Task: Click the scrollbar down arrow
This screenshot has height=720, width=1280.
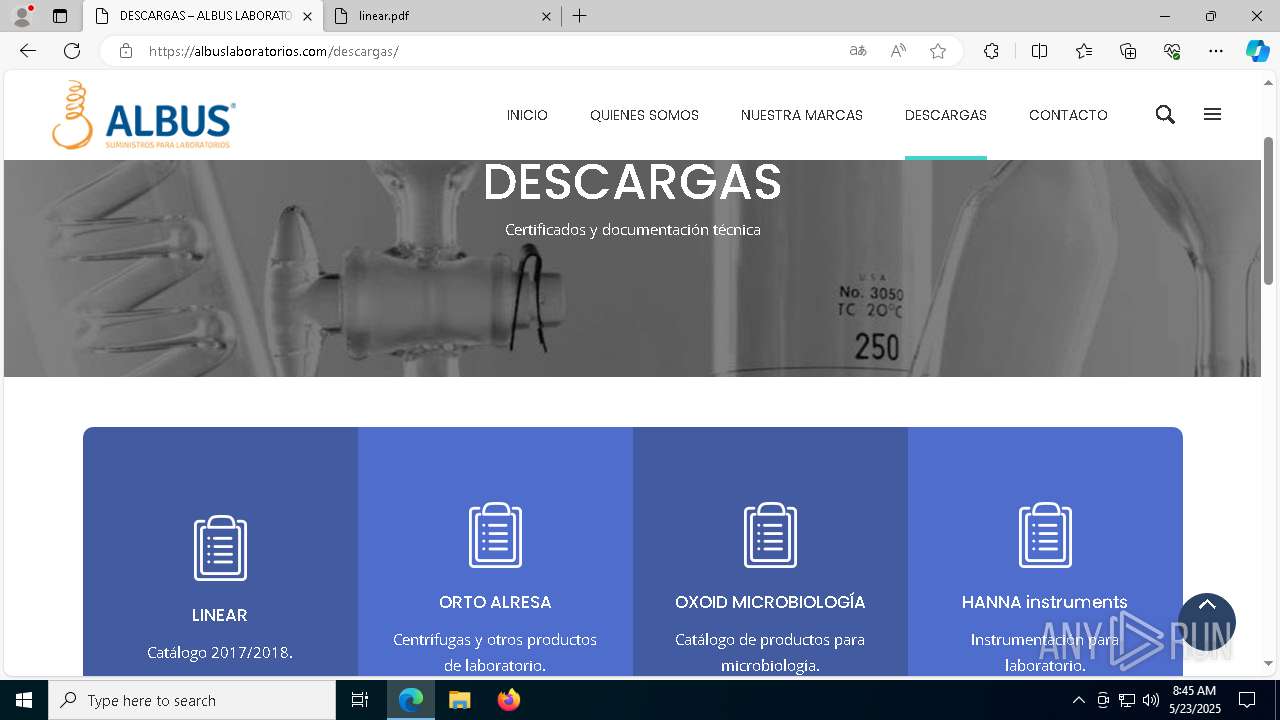Action: click(1268, 663)
